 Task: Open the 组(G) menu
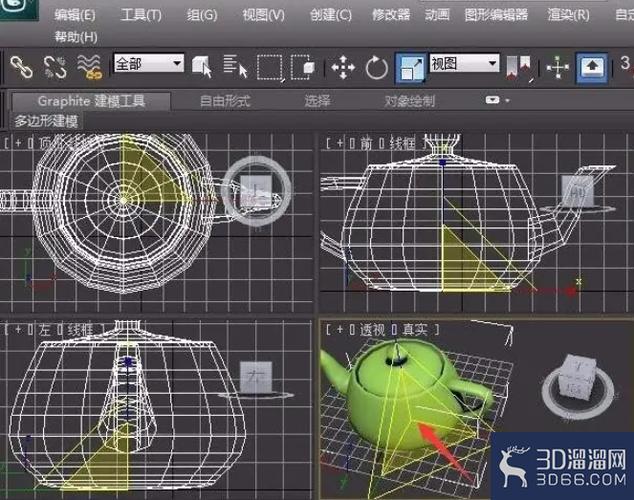pyautogui.click(x=202, y=15)
